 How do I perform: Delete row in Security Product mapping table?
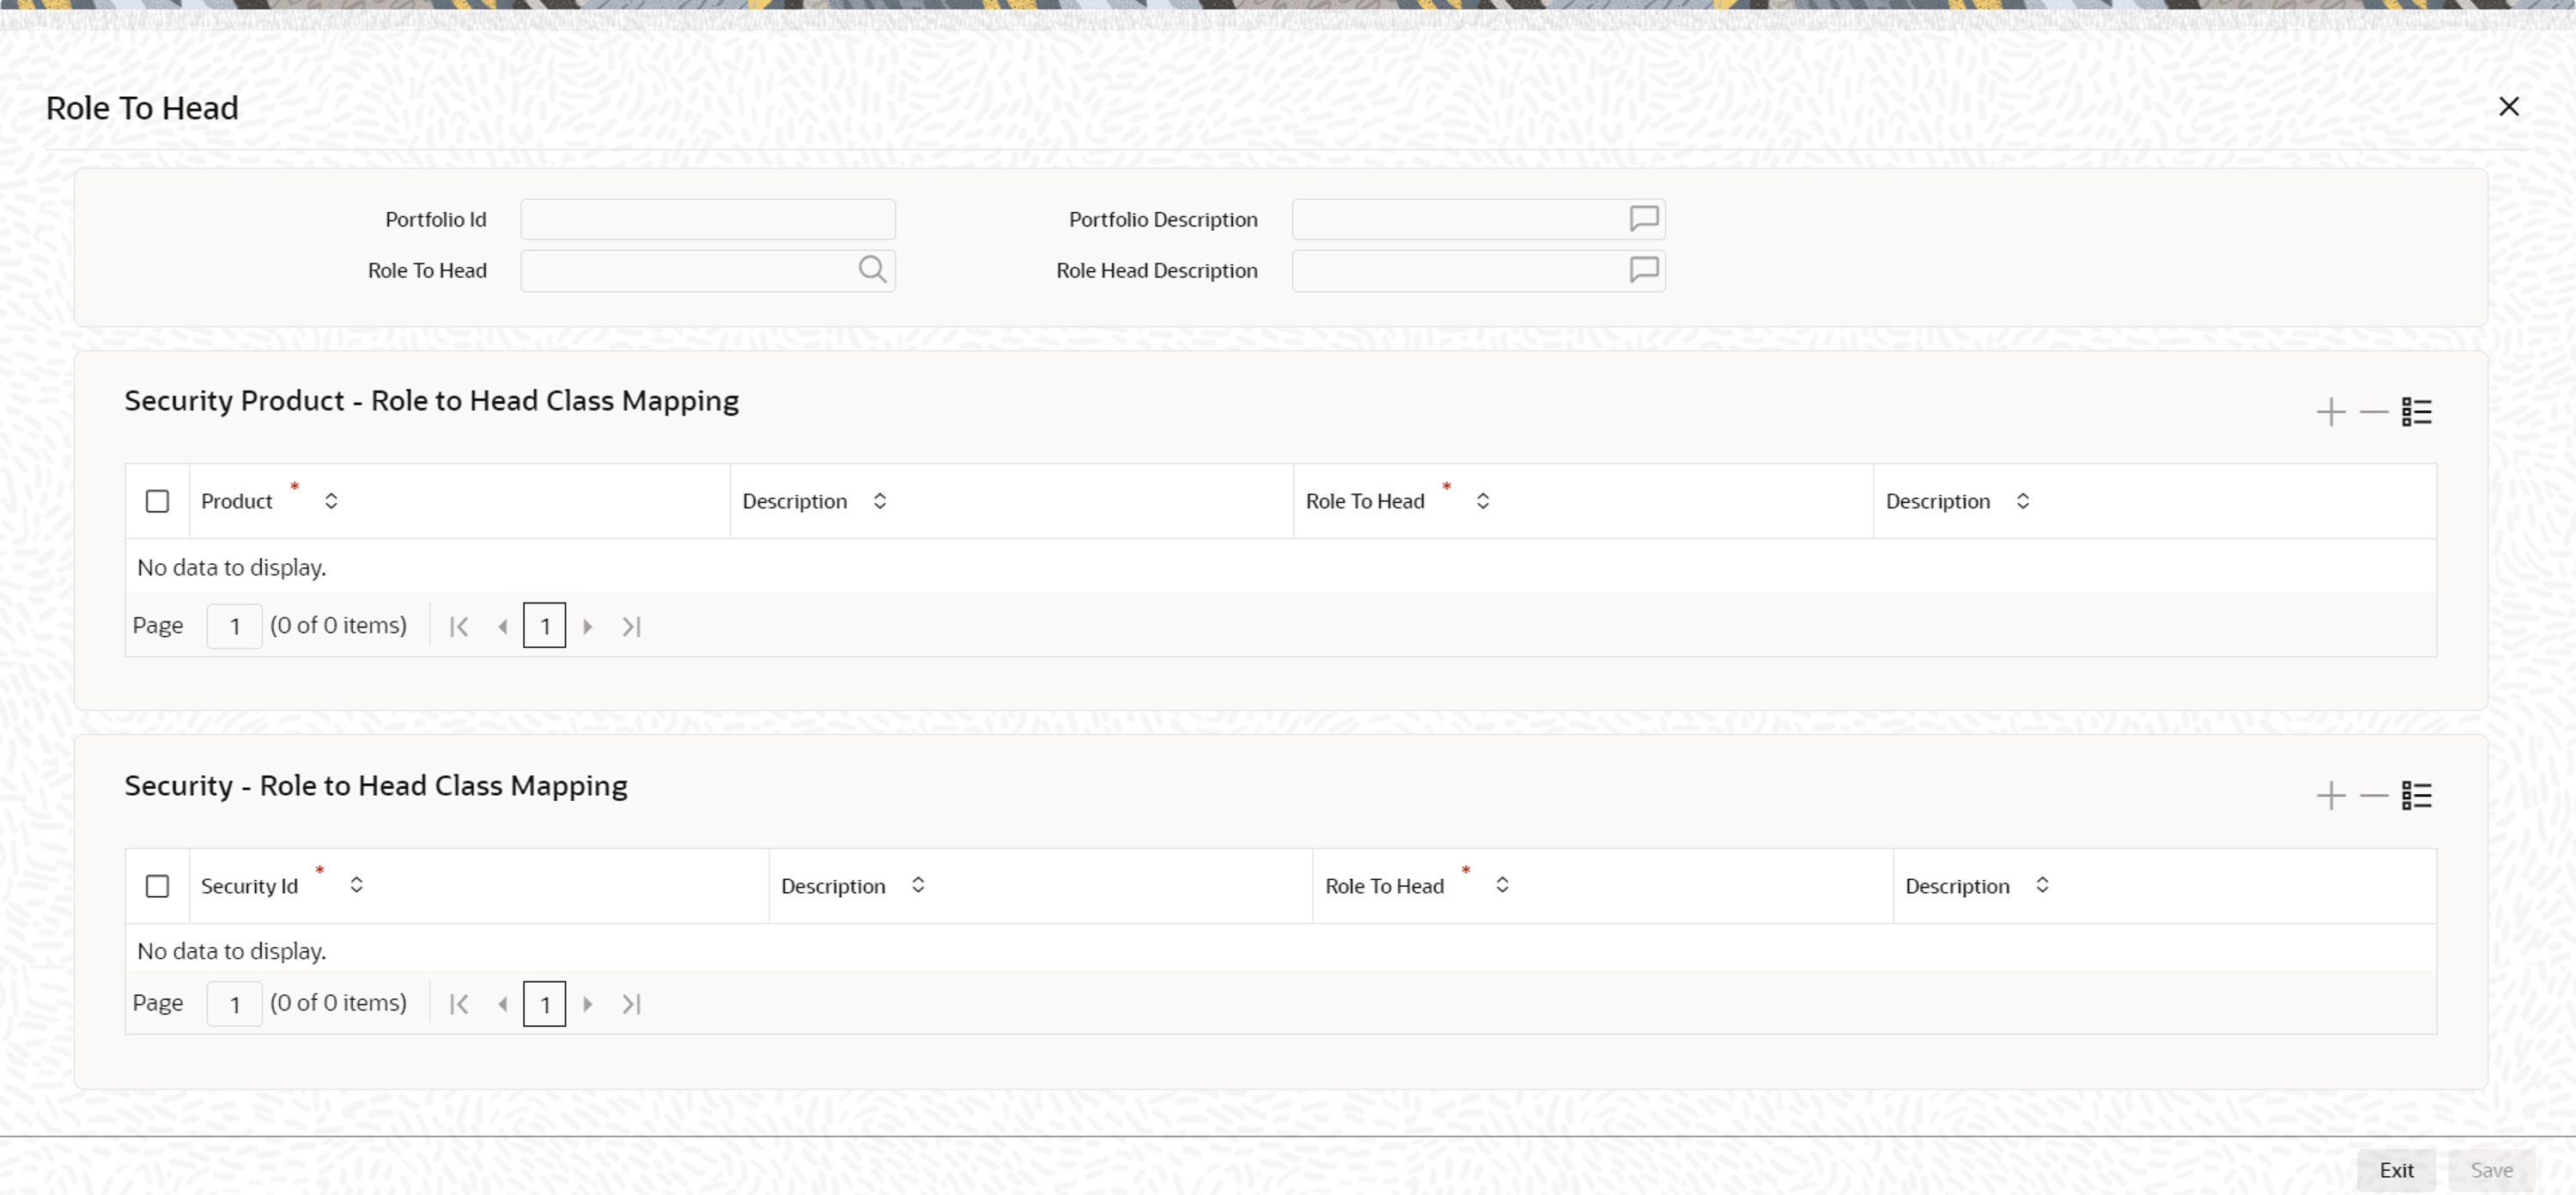click(2373, 412)
